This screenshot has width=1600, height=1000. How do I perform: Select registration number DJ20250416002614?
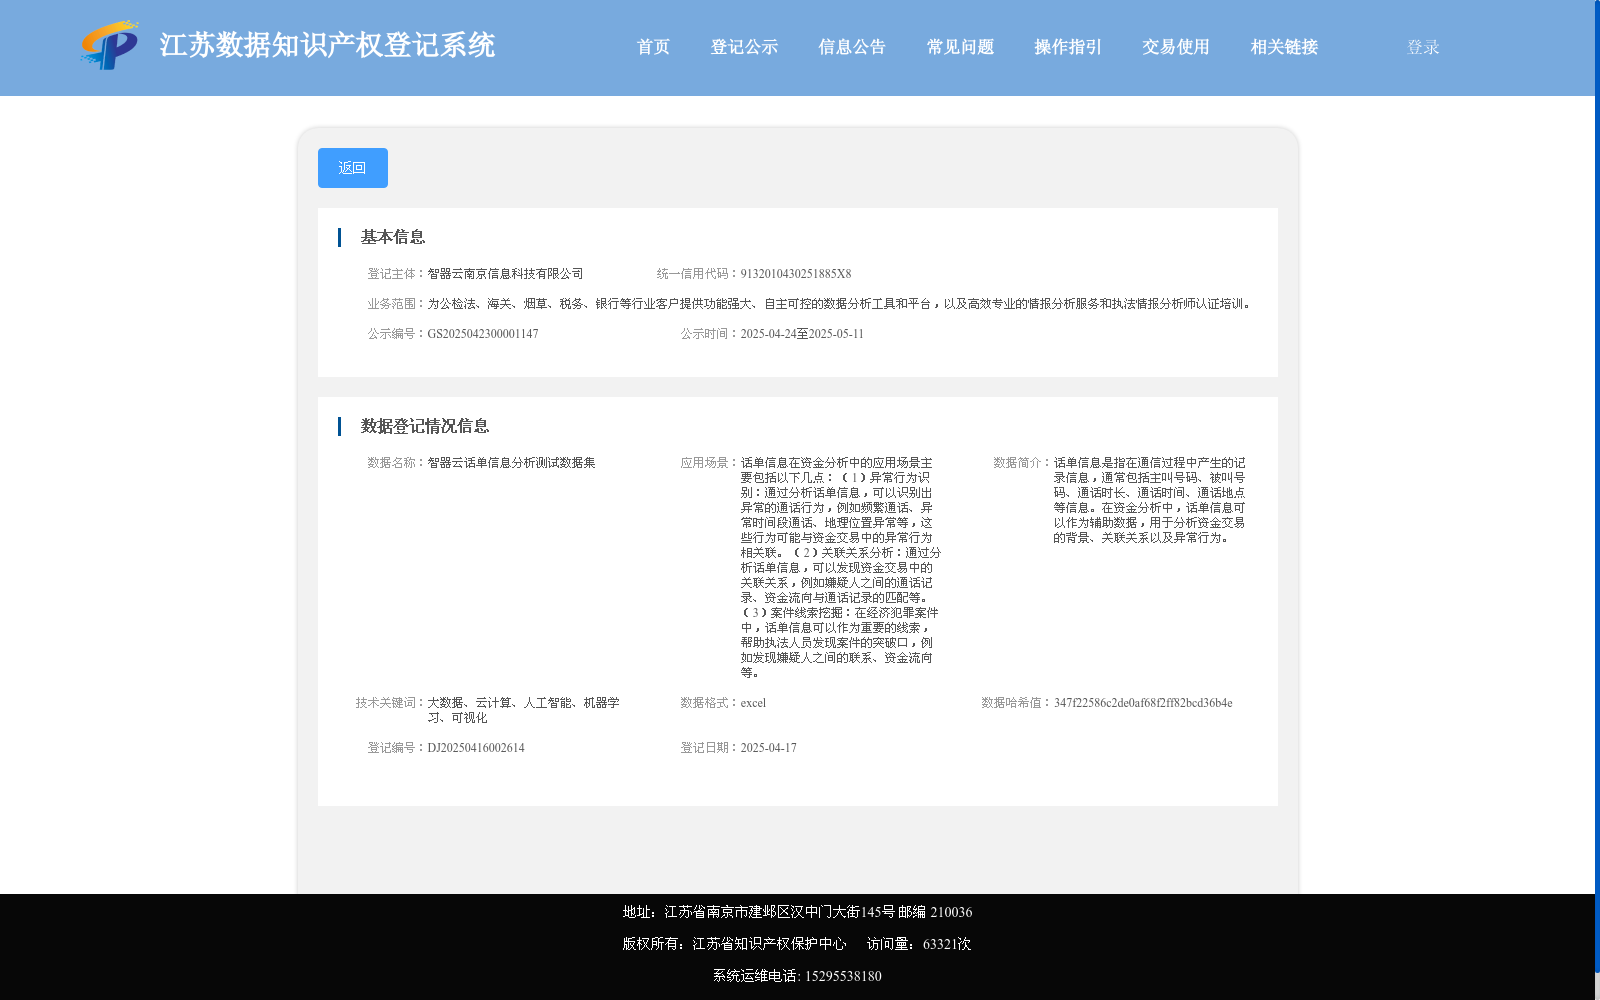point(476,748)
